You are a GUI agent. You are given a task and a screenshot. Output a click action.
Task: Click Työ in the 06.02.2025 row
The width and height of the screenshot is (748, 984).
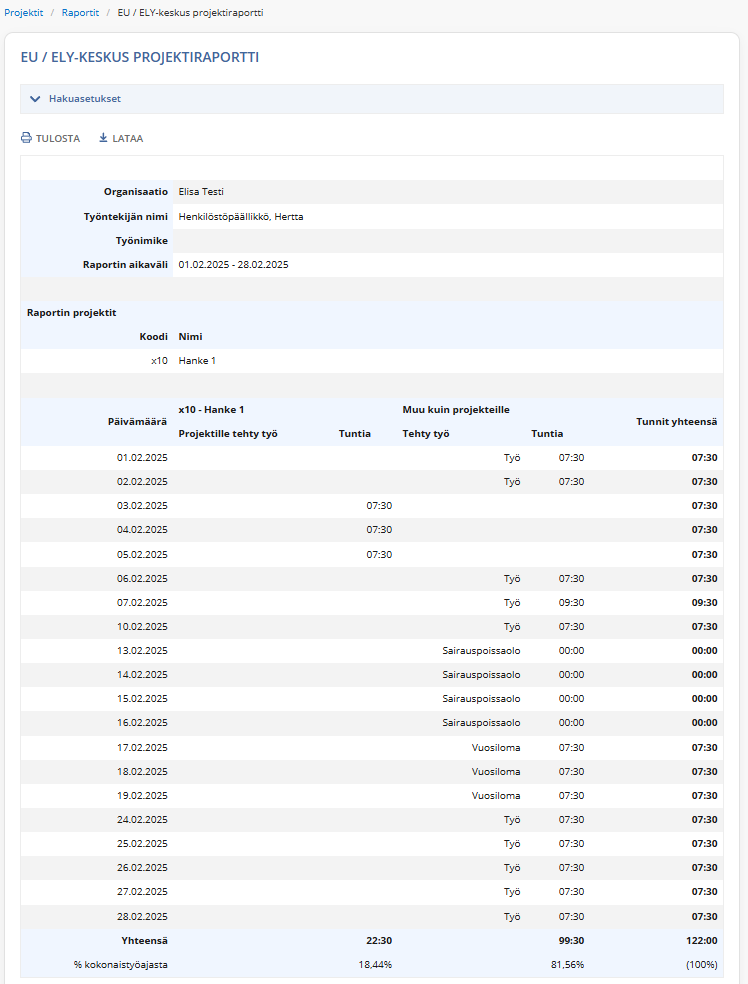(x=512, y=579)
